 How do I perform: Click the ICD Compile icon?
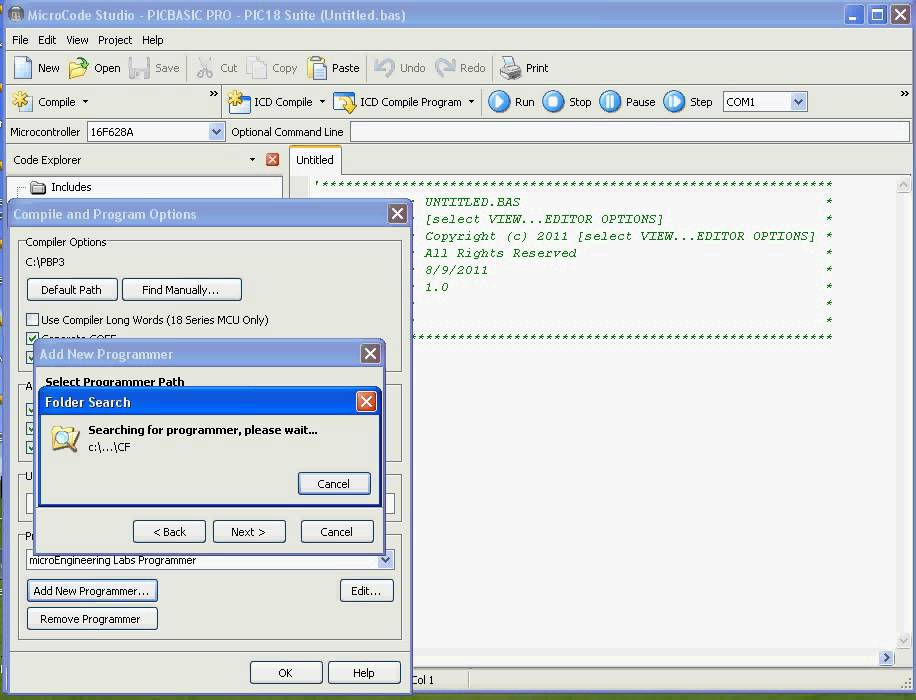click(x=238, y=101)
